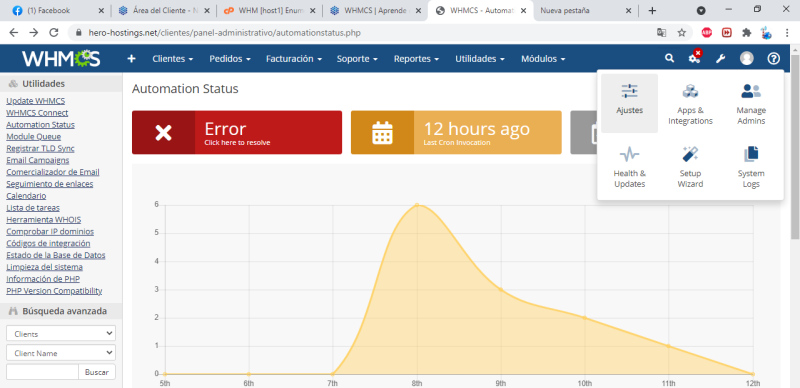Open the help question mark icon
The height and width of the screenshot is (388, 800).
(x=773, y=59)
